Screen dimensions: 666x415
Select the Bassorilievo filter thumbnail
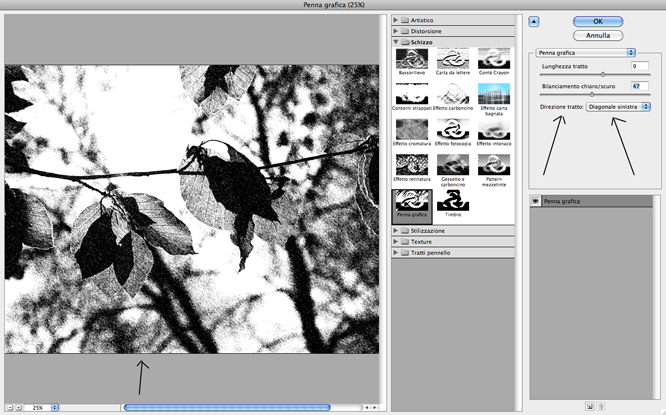(412, 59)
